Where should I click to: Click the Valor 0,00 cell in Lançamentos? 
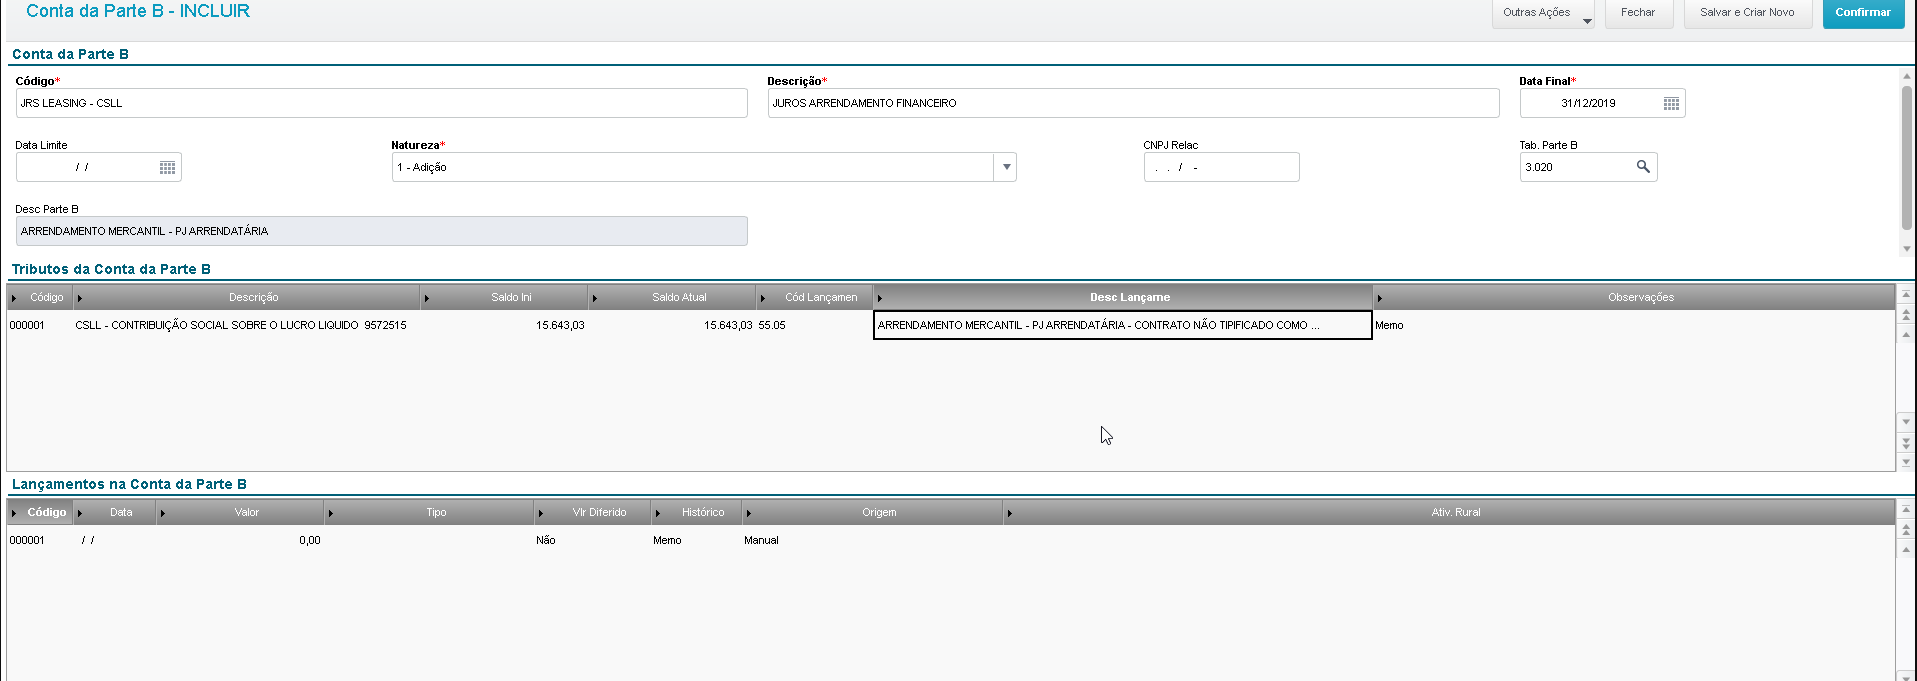click(x=241, y=540)
